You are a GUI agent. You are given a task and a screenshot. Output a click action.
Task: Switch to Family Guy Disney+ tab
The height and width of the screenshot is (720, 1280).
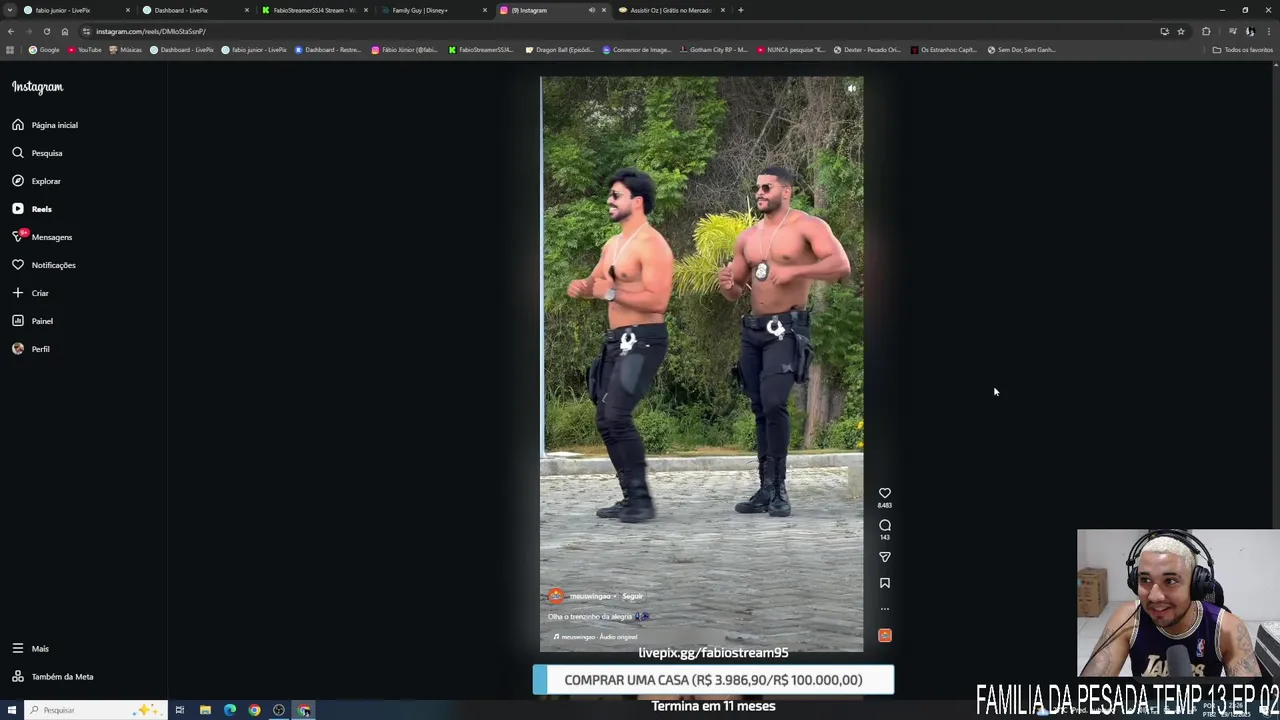434,10
